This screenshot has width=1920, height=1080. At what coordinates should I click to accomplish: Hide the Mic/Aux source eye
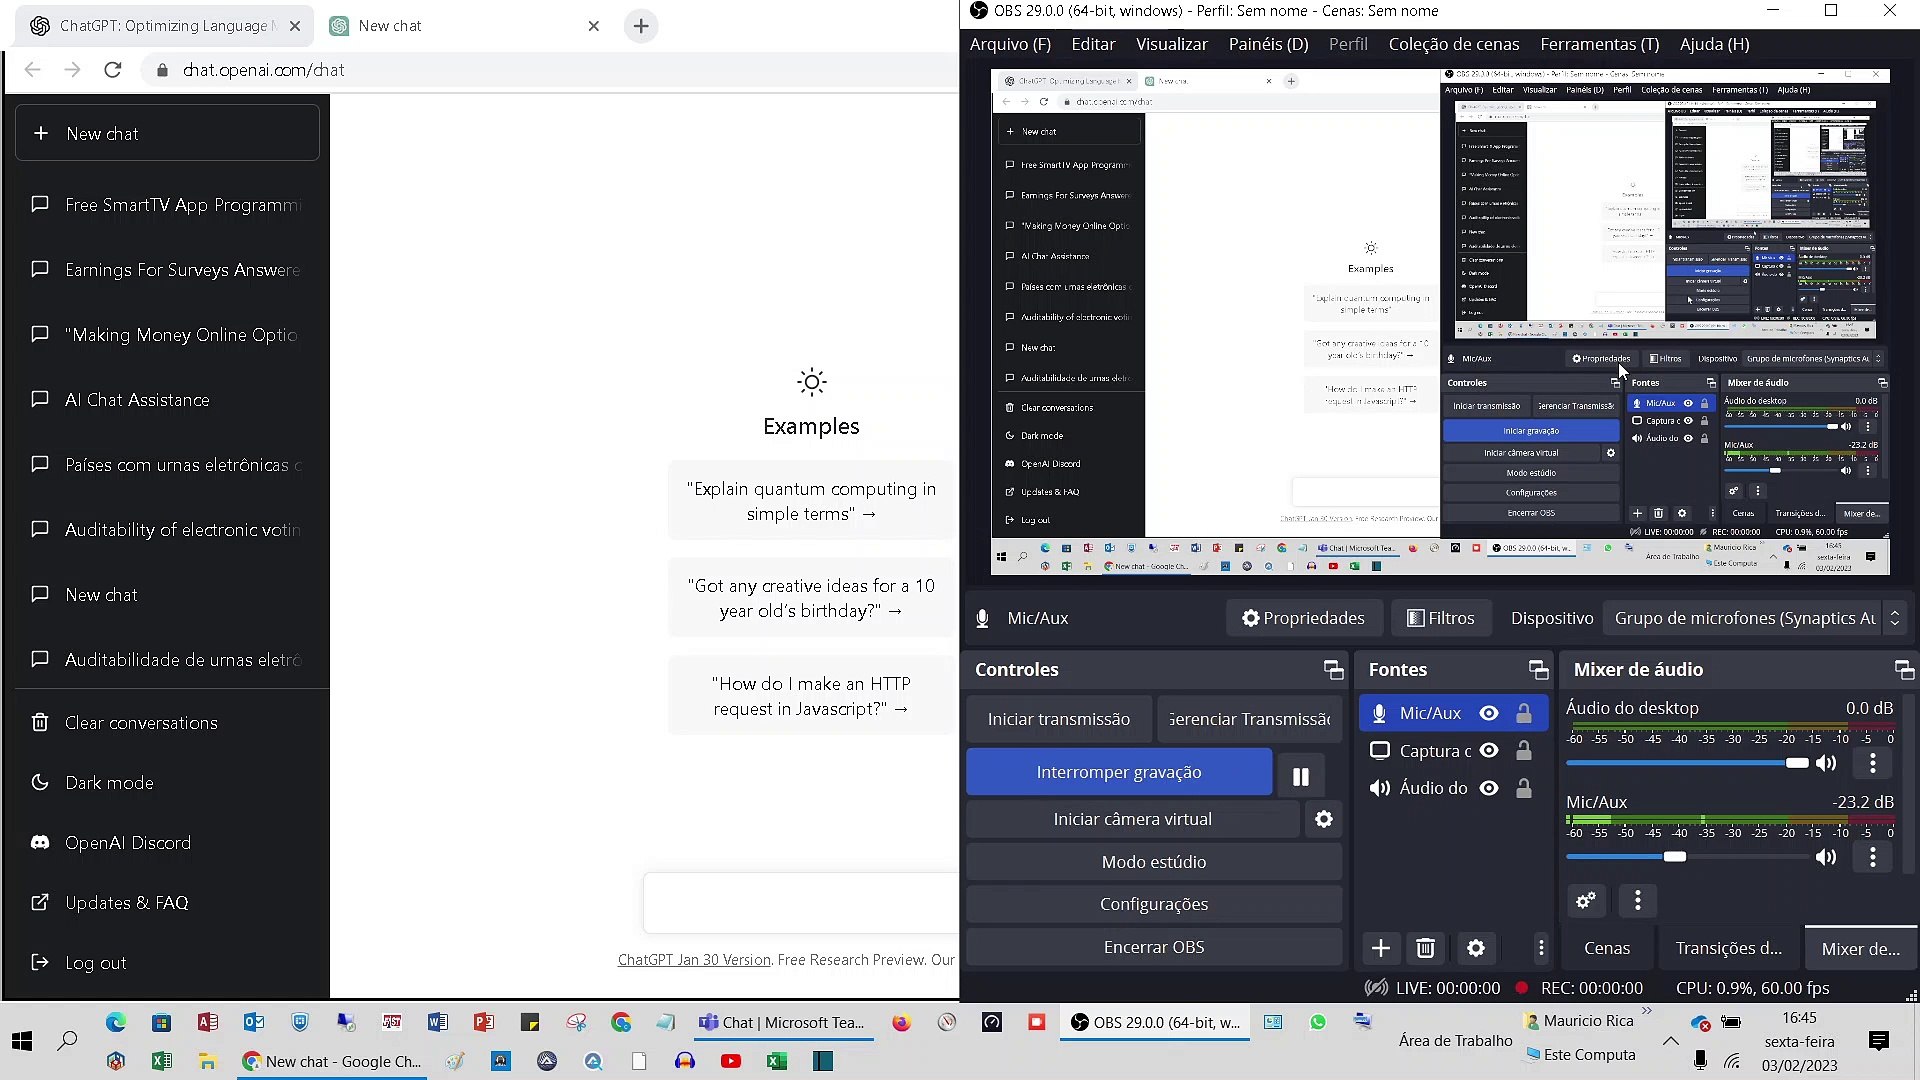point(1489,713)
